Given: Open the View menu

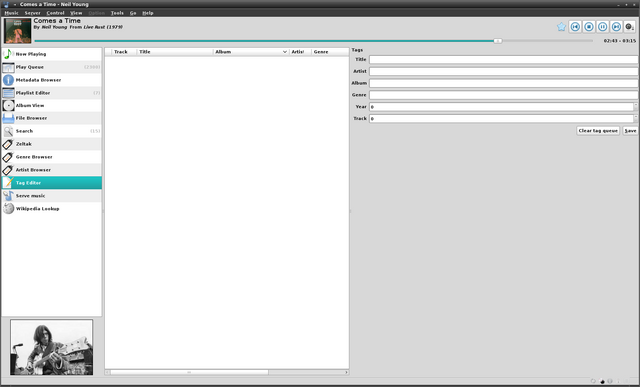Looking at the screenshot, I should point(76,13).
